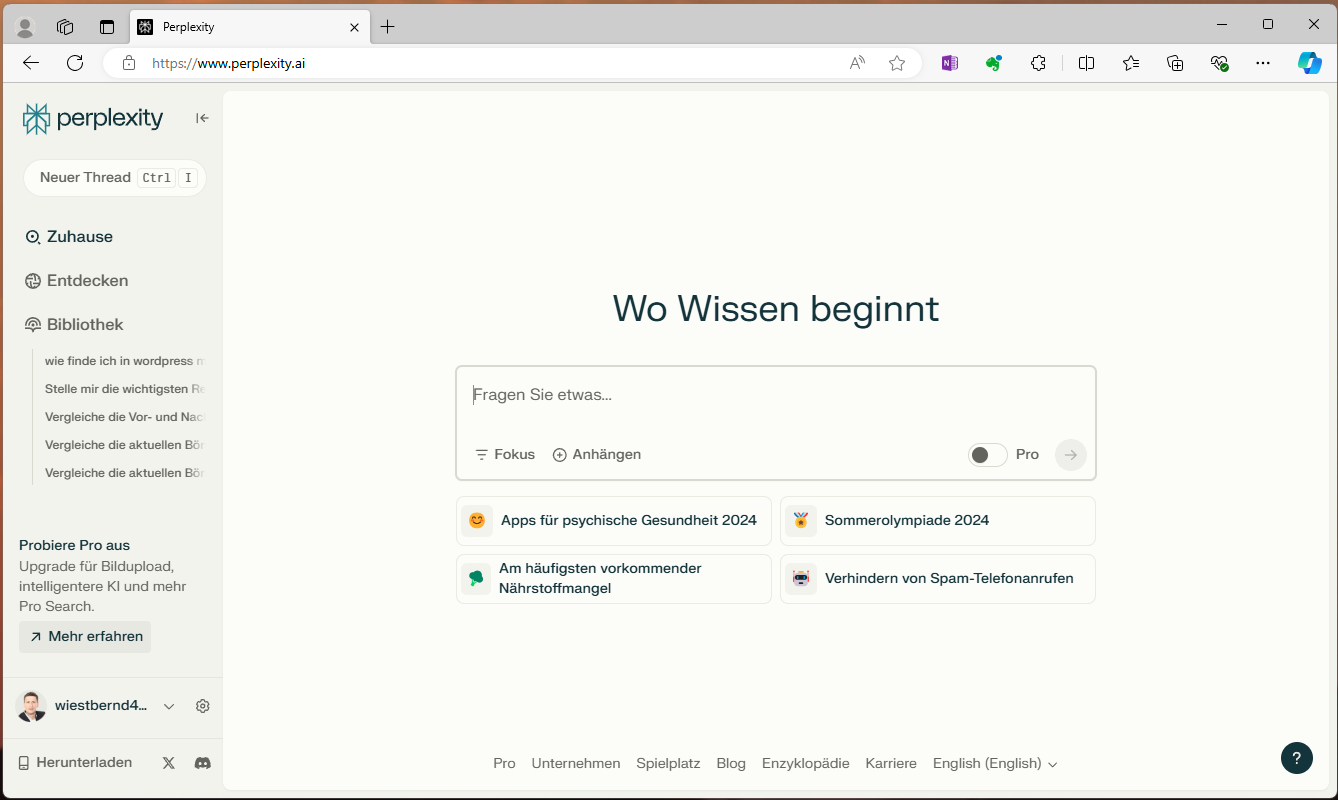Open the Pro footer link
Screen dimensions: 1338x800
coord(504,764)
